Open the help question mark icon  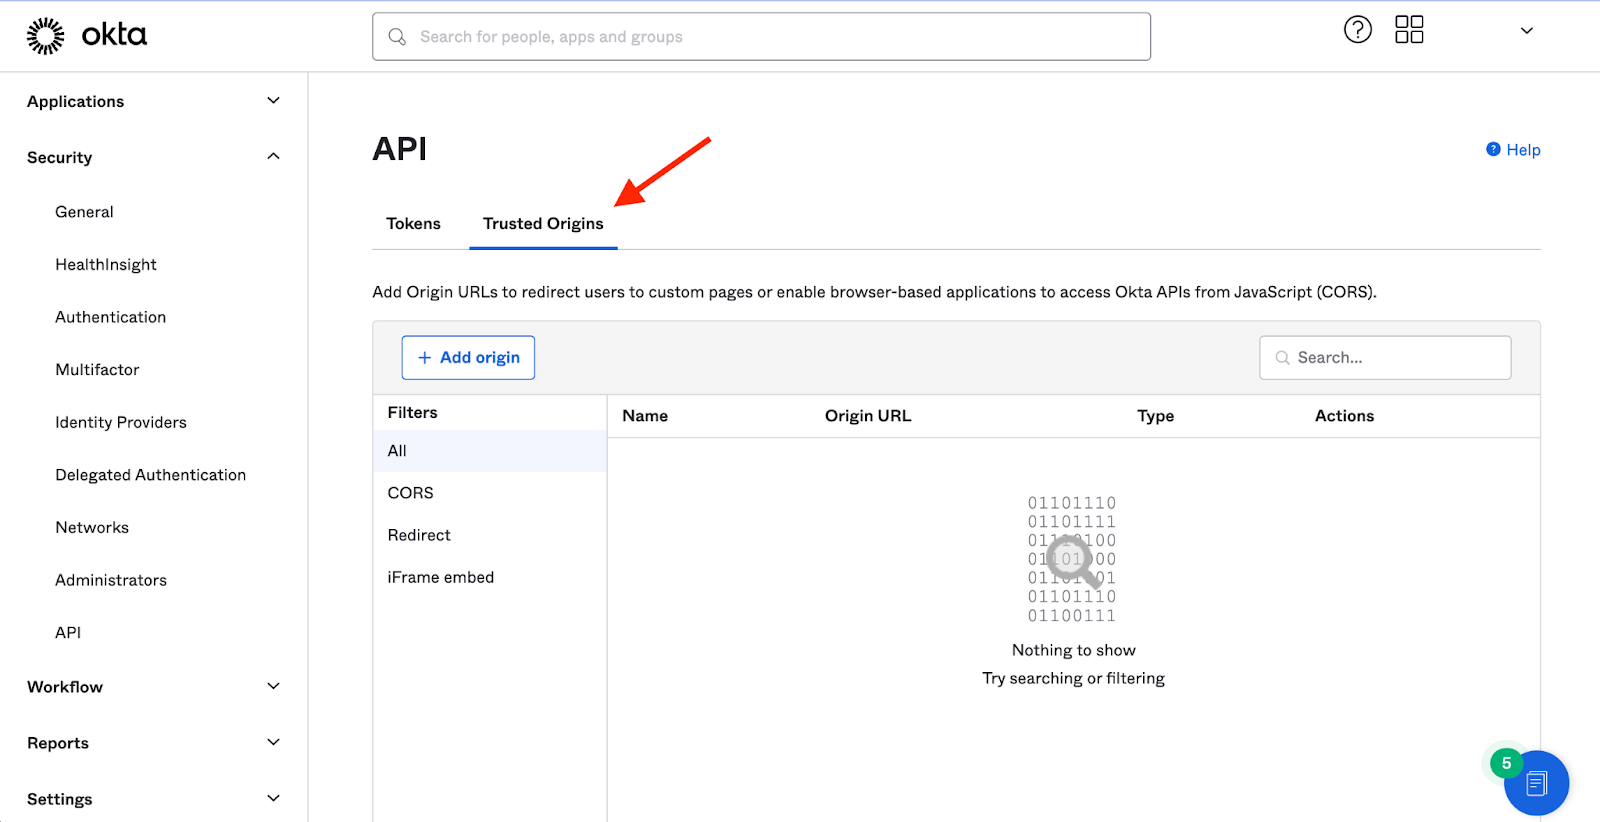point(1357,30)
